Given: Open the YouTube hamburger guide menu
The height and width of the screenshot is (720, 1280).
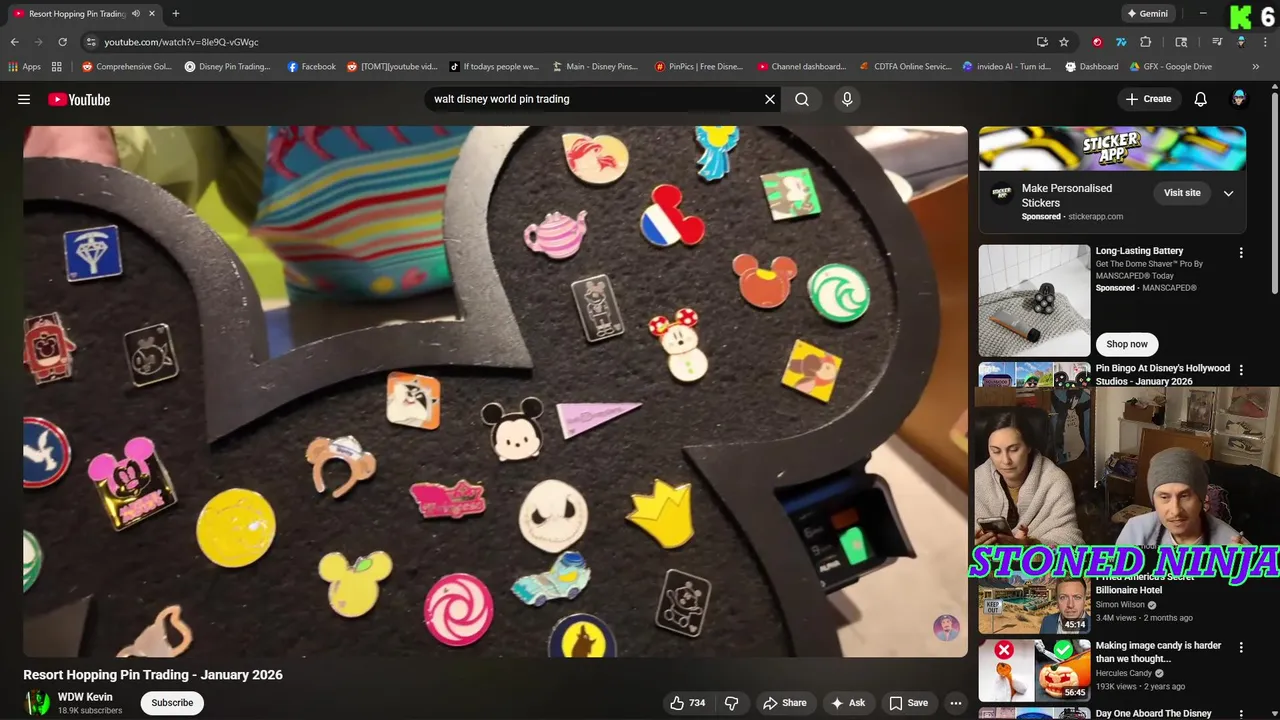Looking at the screenshot, I should (x=24, y=99).
